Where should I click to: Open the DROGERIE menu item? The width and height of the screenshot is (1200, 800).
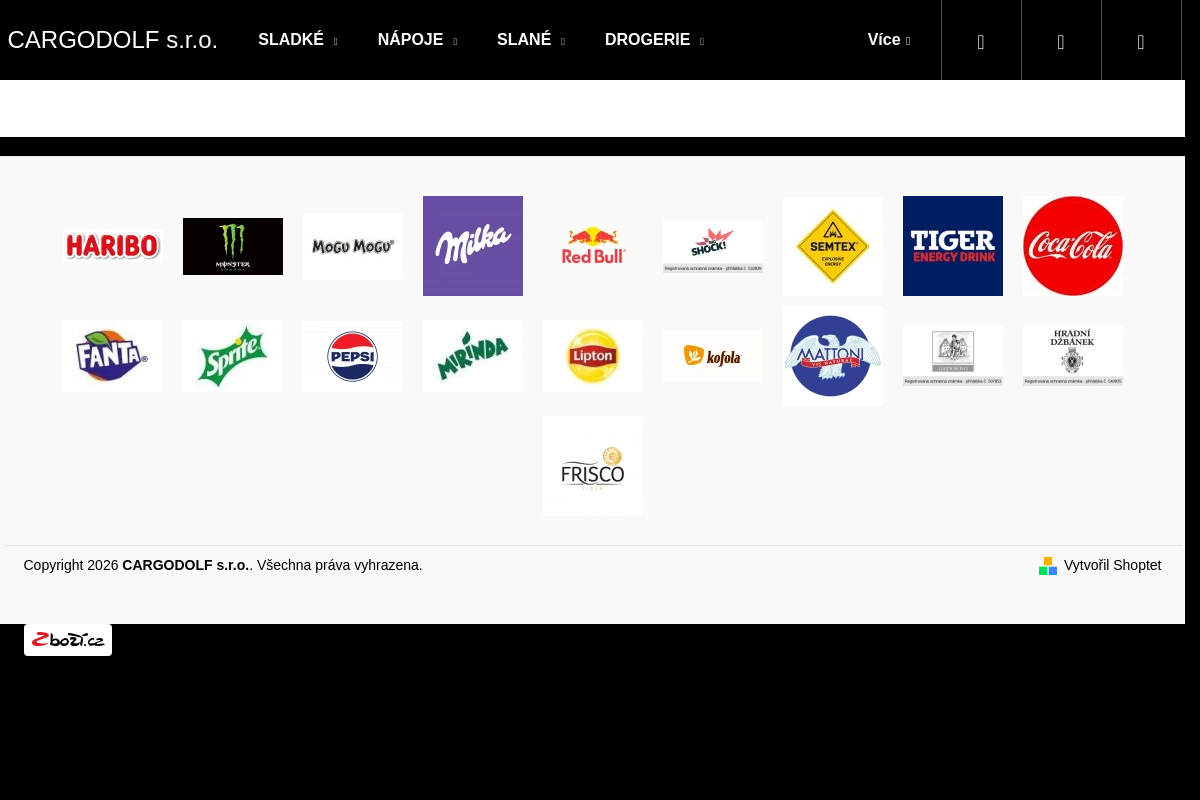pos(654,40)
